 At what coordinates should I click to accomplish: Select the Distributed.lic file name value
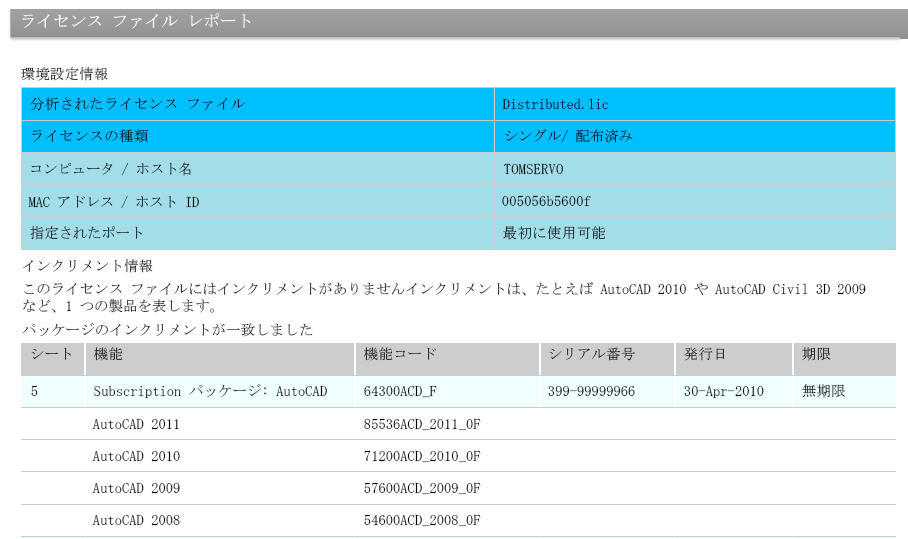point(555,104)
